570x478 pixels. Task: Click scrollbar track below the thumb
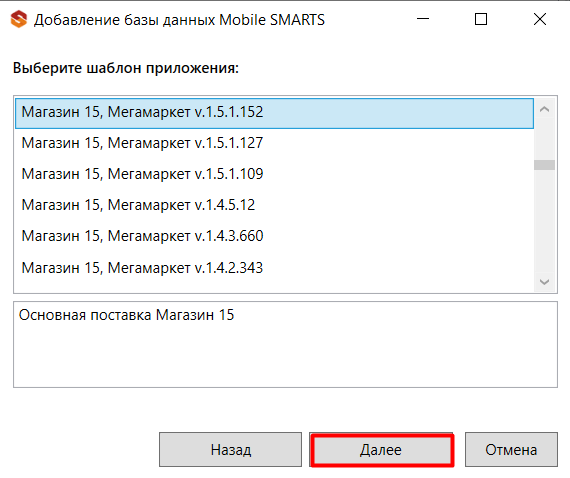(544, 221)
